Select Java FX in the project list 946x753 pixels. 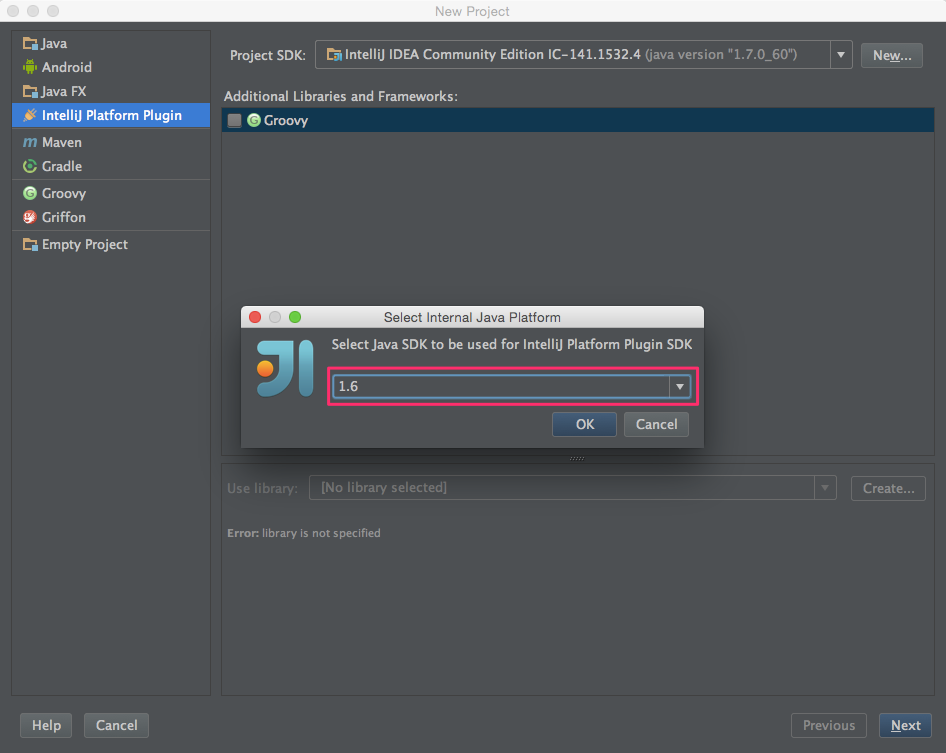click(x=111, y=91)
